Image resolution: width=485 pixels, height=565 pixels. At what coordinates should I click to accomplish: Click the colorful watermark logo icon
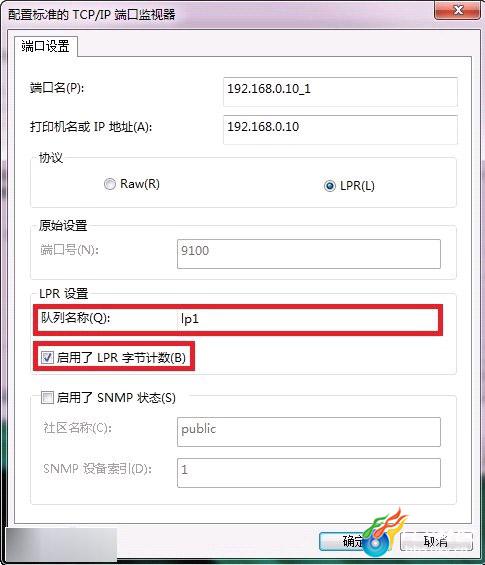[x=383, y=533]
